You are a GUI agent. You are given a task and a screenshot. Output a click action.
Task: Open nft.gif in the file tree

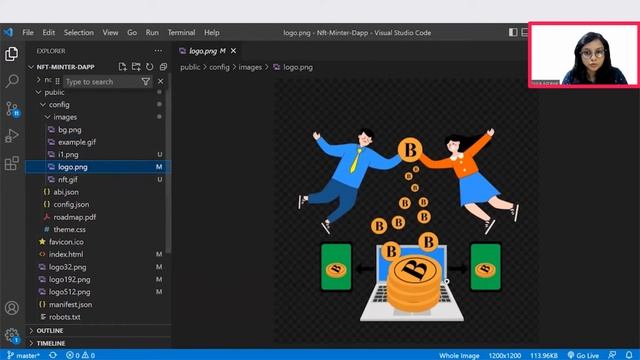[x=68, y=180]
